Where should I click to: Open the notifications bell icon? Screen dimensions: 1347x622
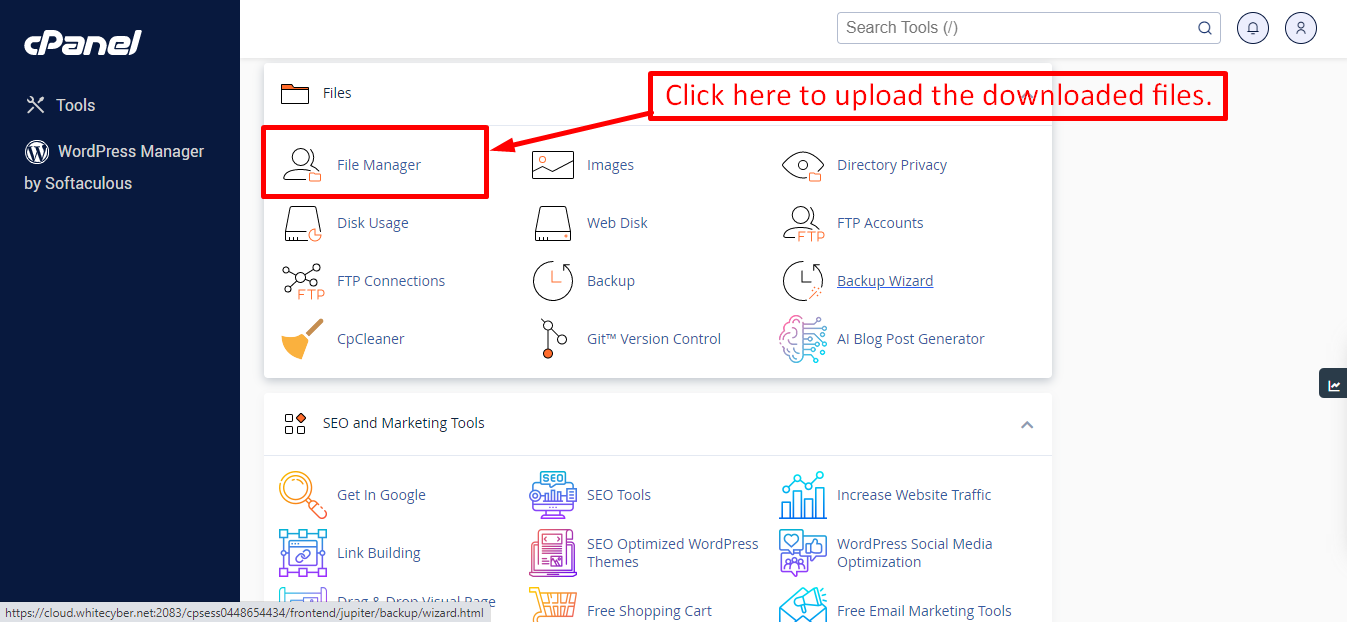[1252, 28]
